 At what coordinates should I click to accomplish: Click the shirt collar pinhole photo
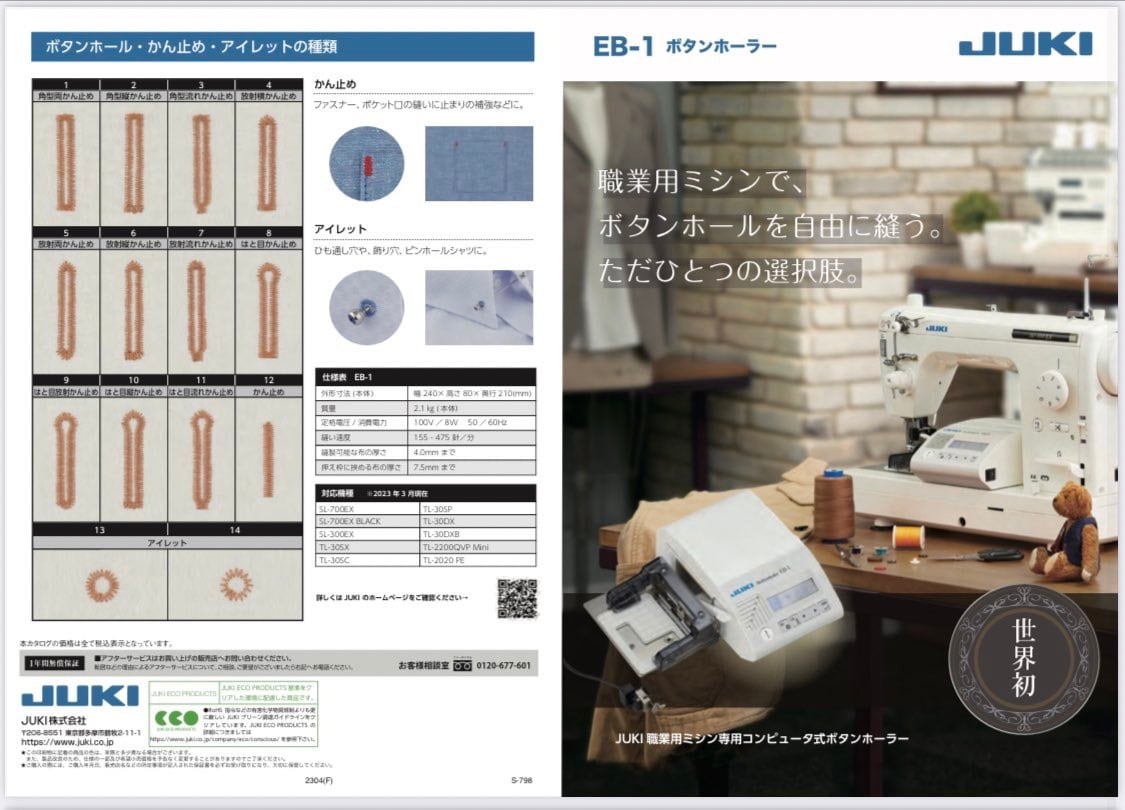pos(479,308)
